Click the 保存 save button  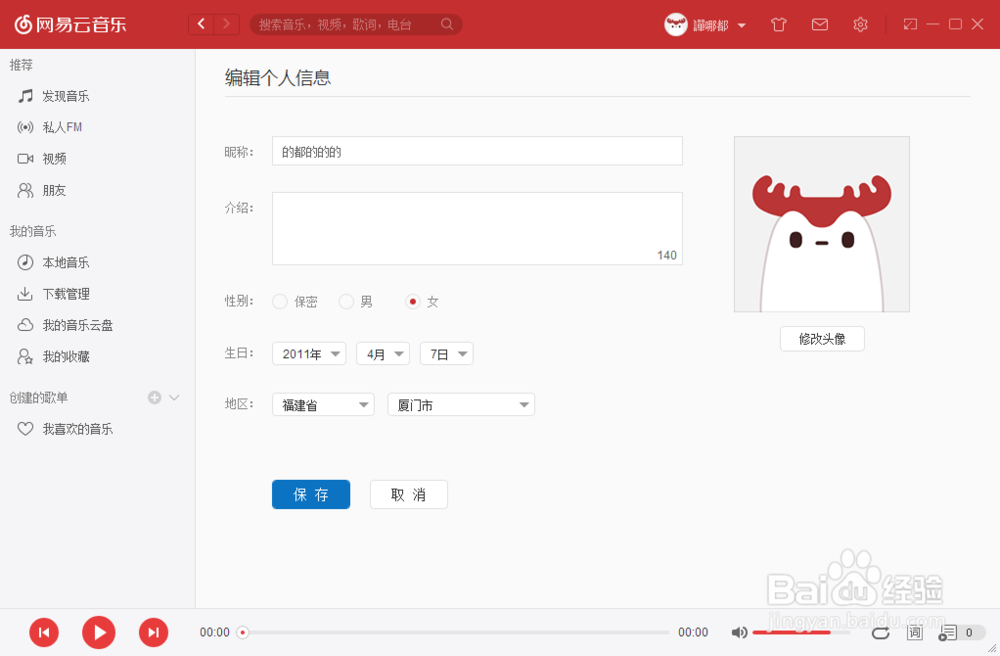[x=310, y=494]
